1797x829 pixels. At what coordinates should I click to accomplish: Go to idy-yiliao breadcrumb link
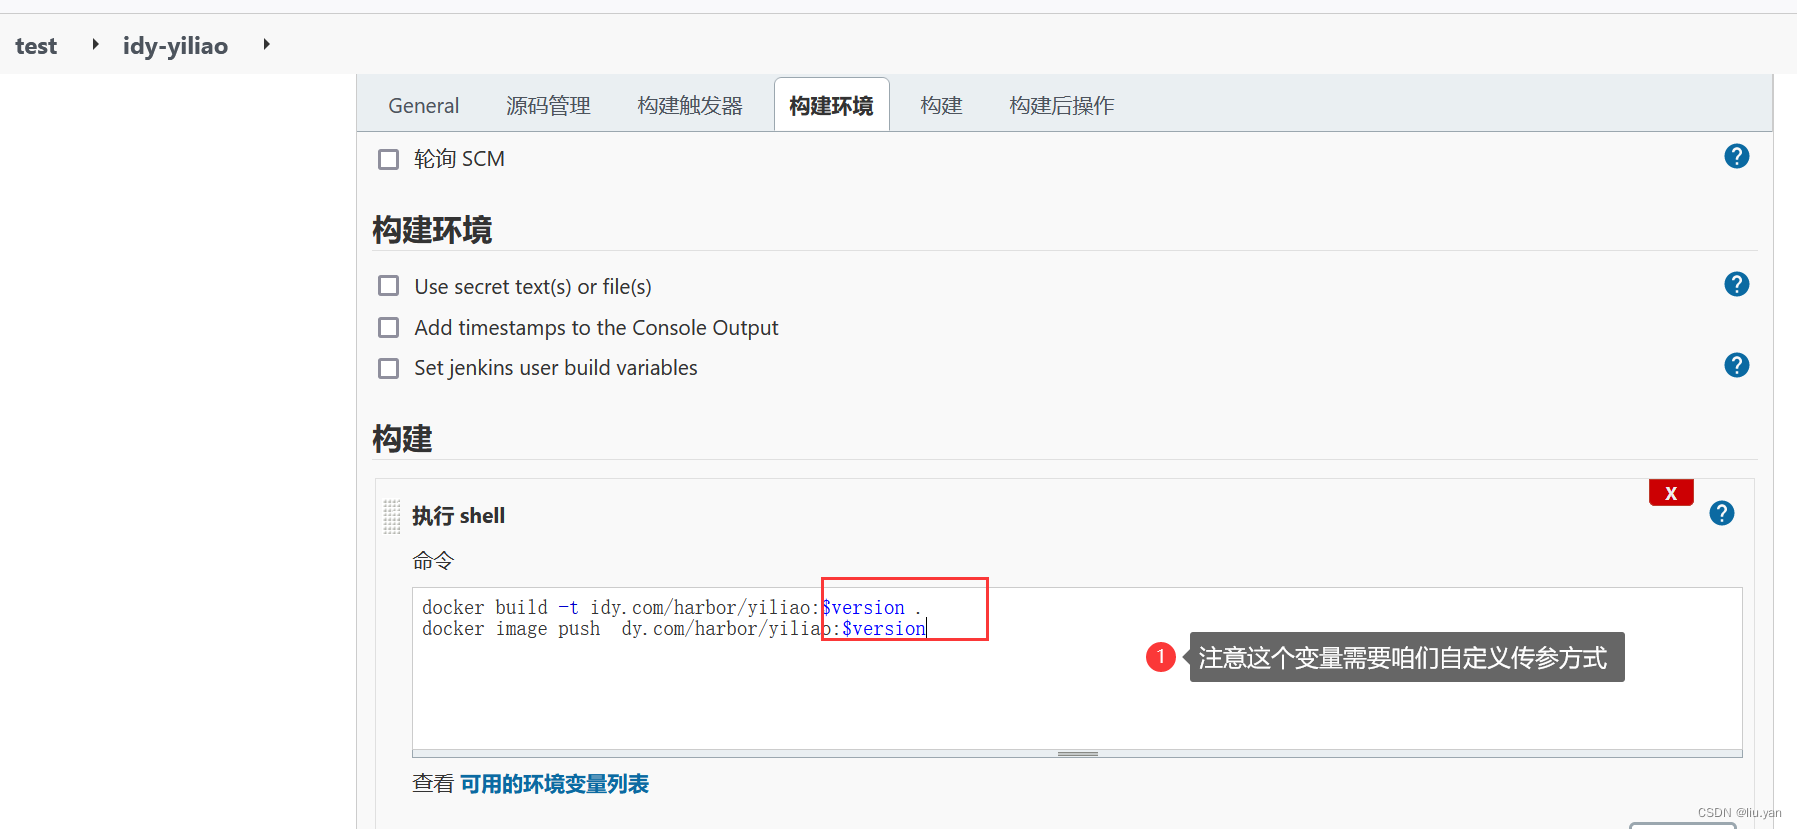pos(175,46)
